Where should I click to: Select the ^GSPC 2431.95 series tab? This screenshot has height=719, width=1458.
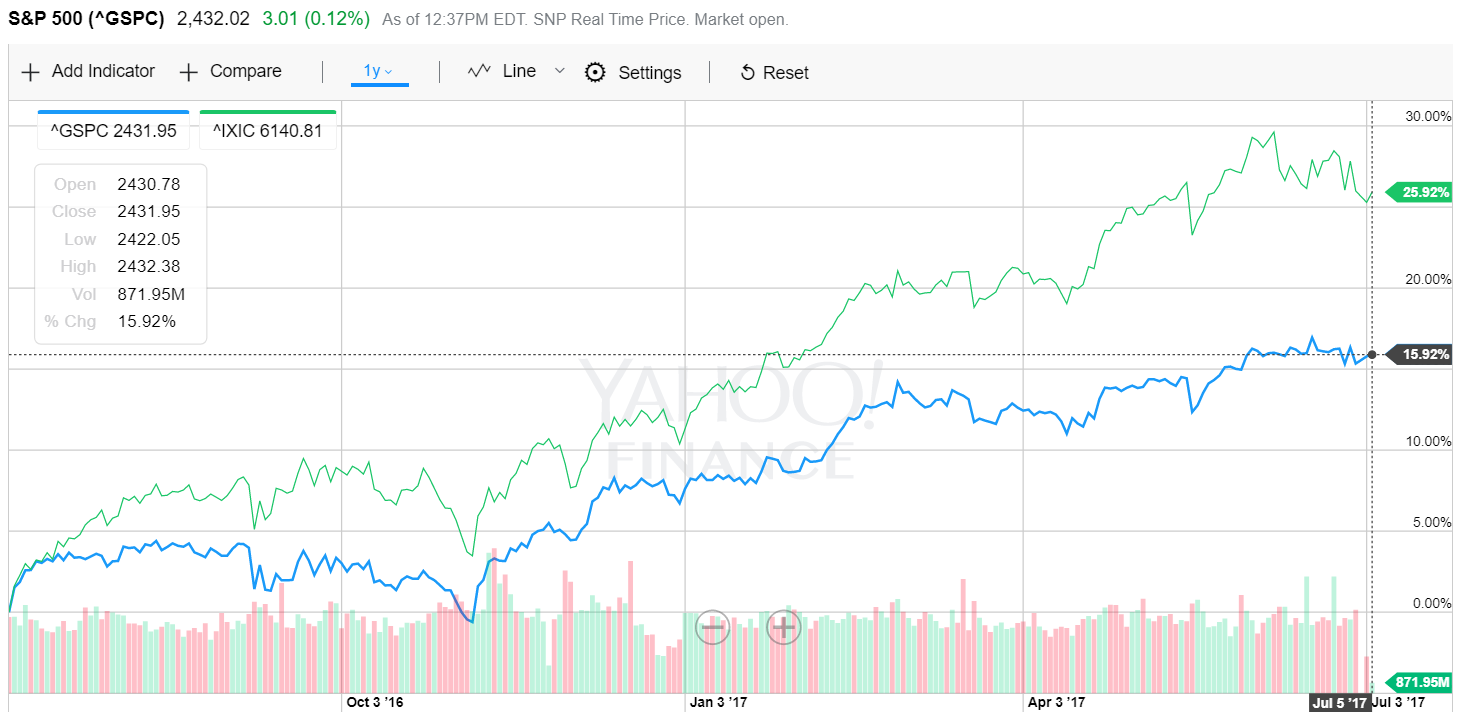[113, 130]
